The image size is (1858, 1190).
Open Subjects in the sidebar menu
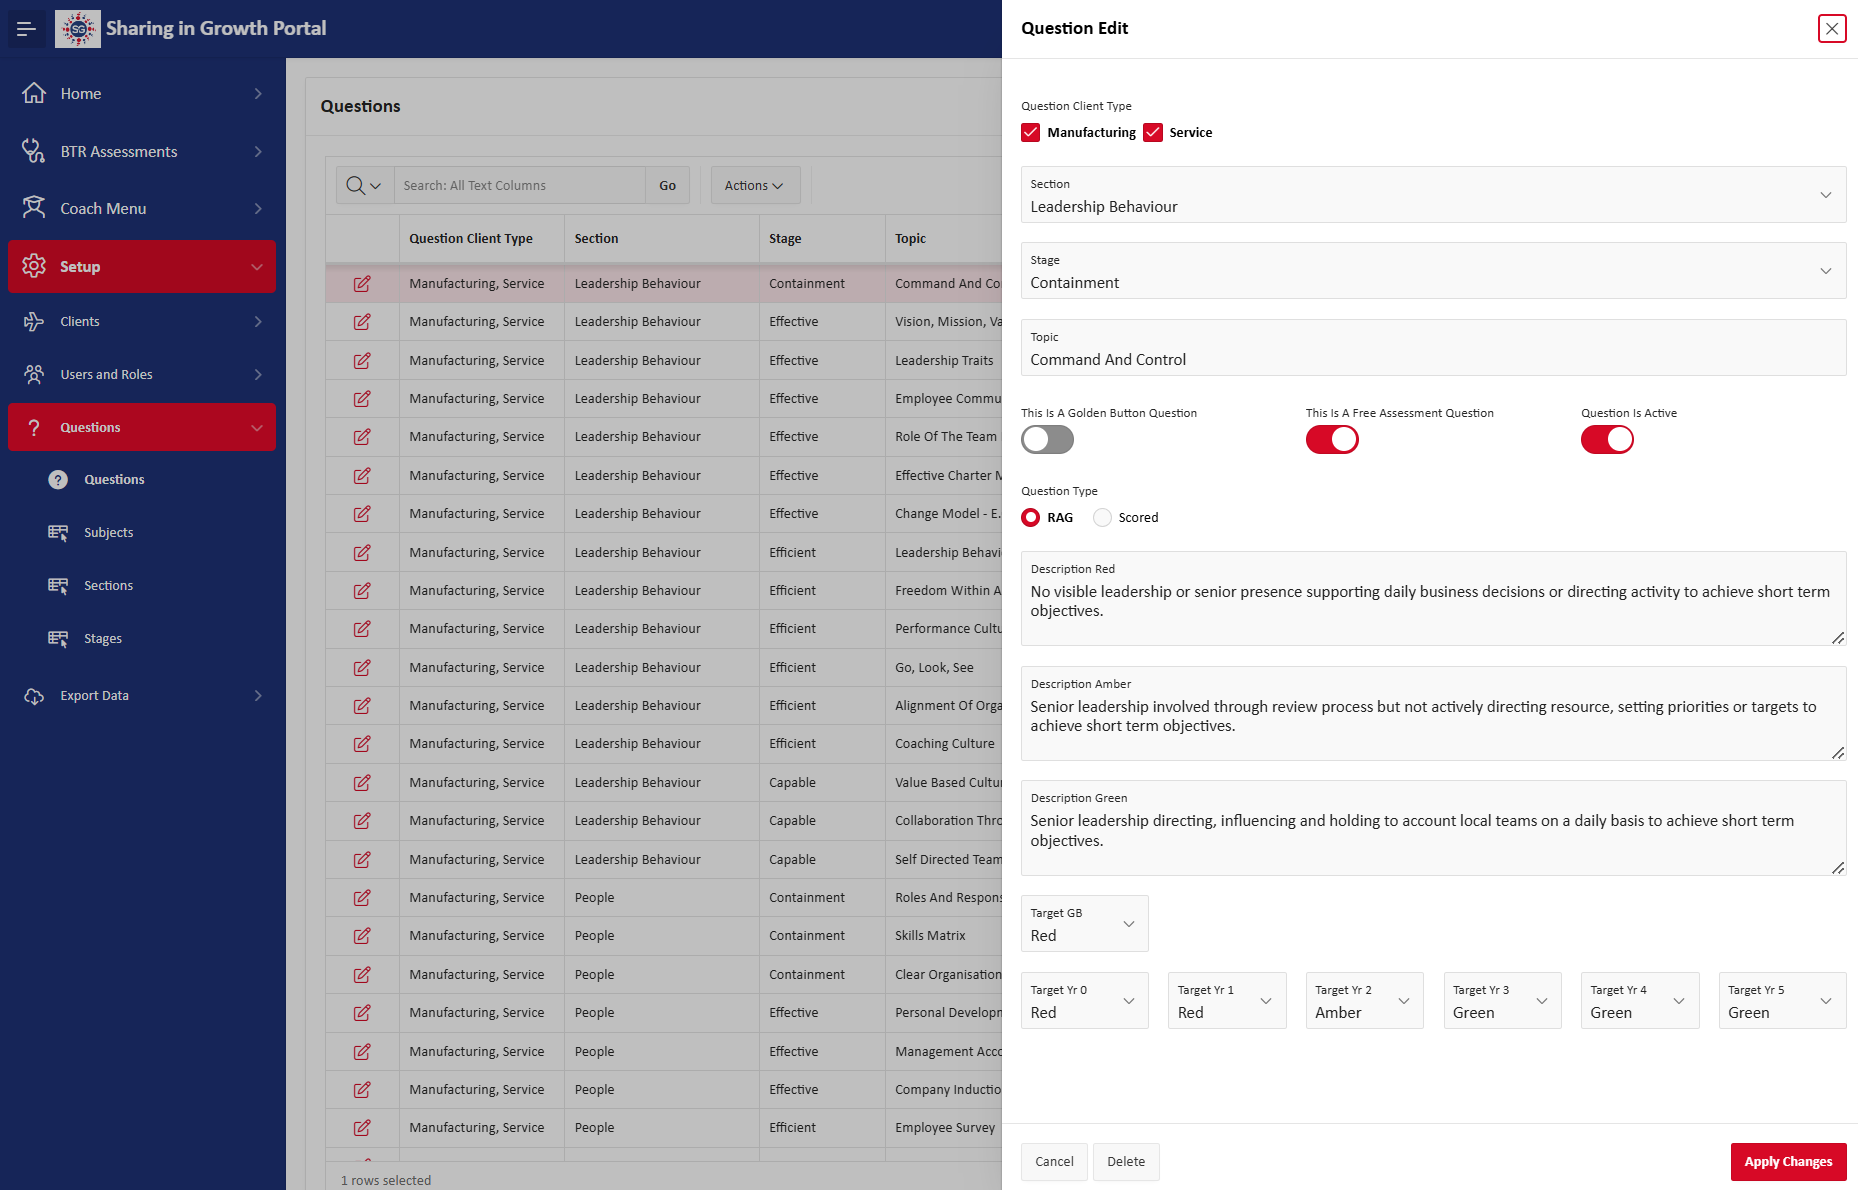pyautogui.click(x=108, y=533)
